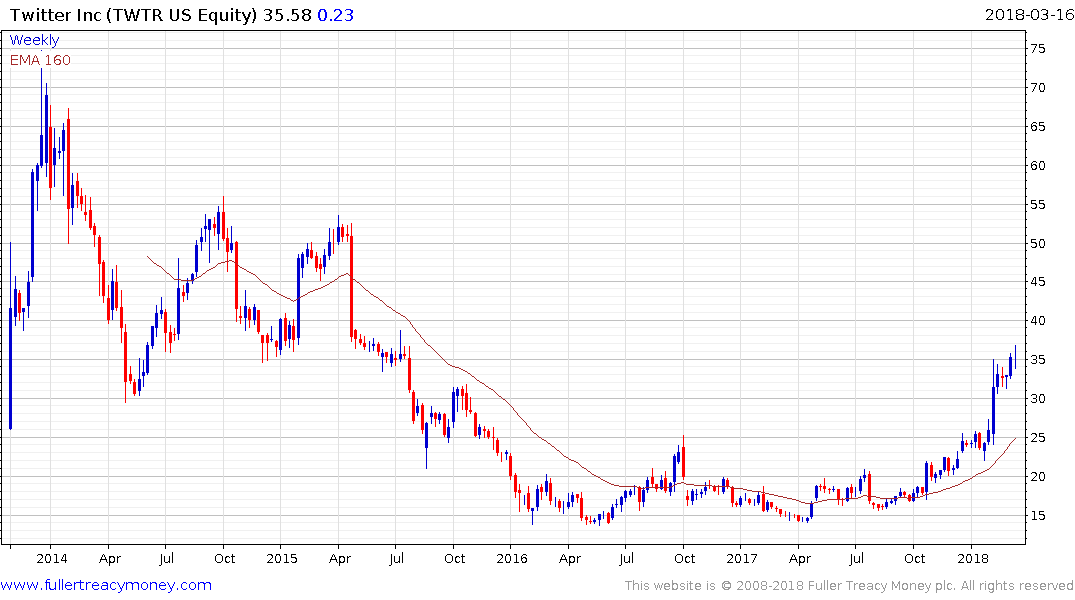Click the 'Weekly' interval label
Screen dimensions: 1075x600
click(x=34, y=40)
